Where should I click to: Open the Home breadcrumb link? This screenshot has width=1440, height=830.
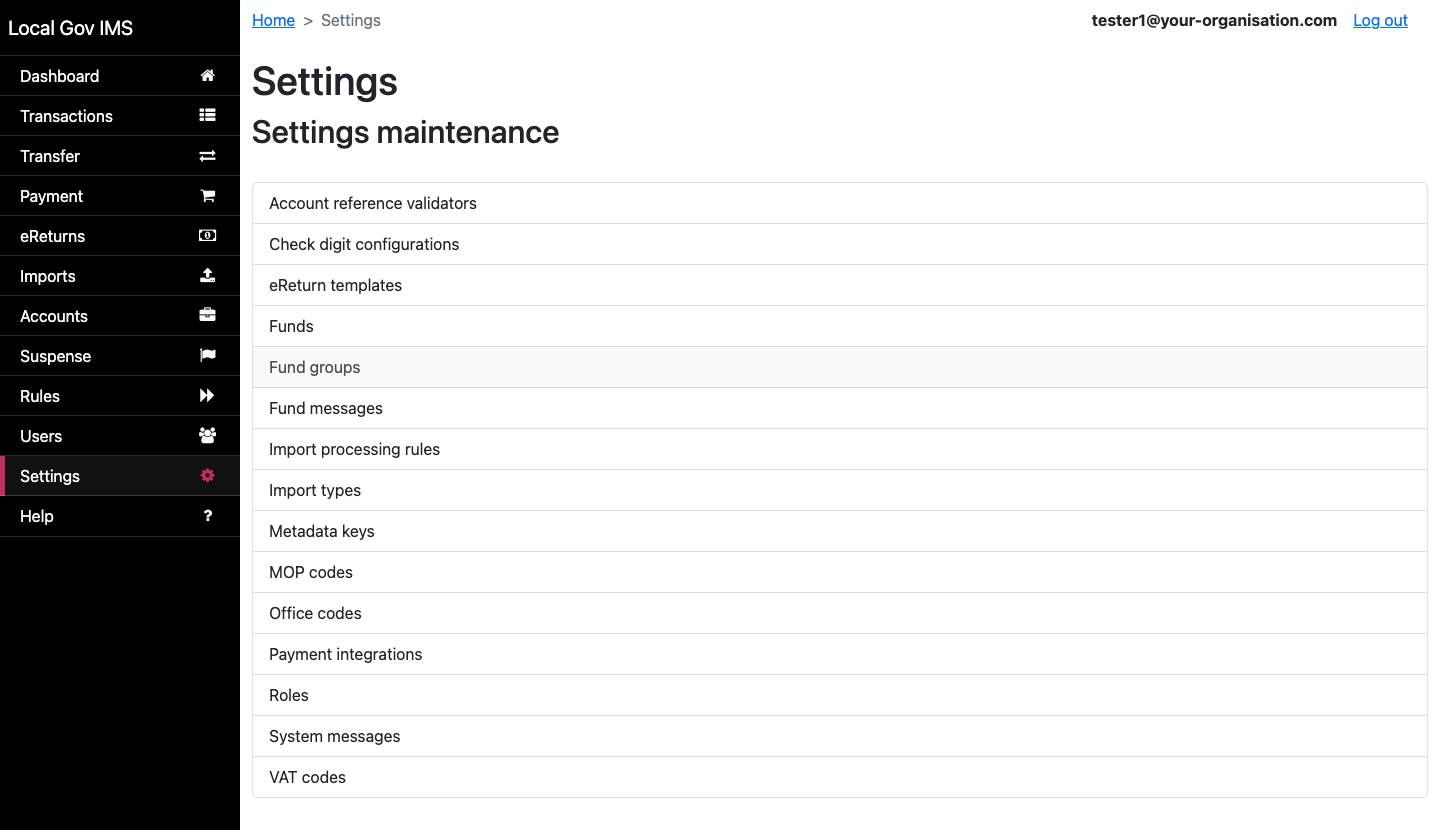click(x=273, y=20)
